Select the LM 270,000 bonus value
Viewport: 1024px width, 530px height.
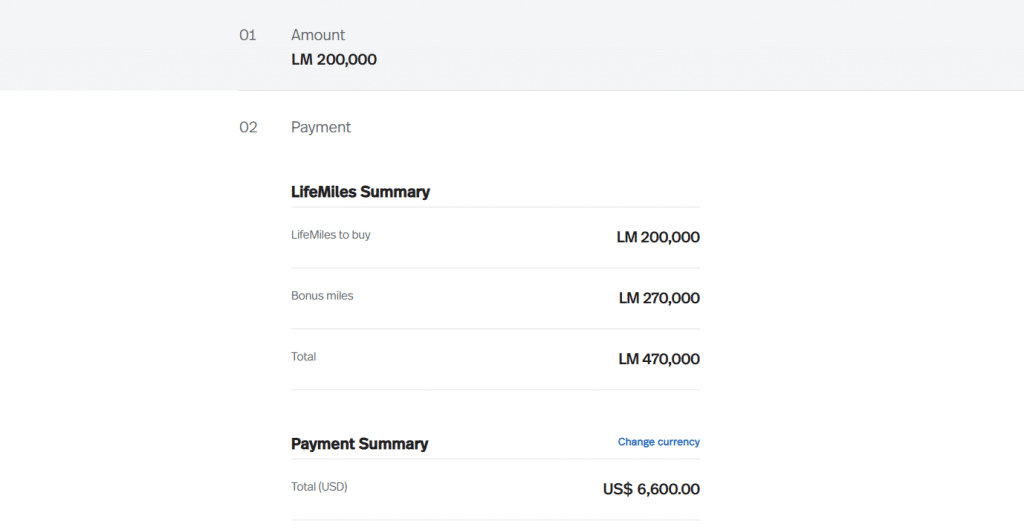point(659,298)
